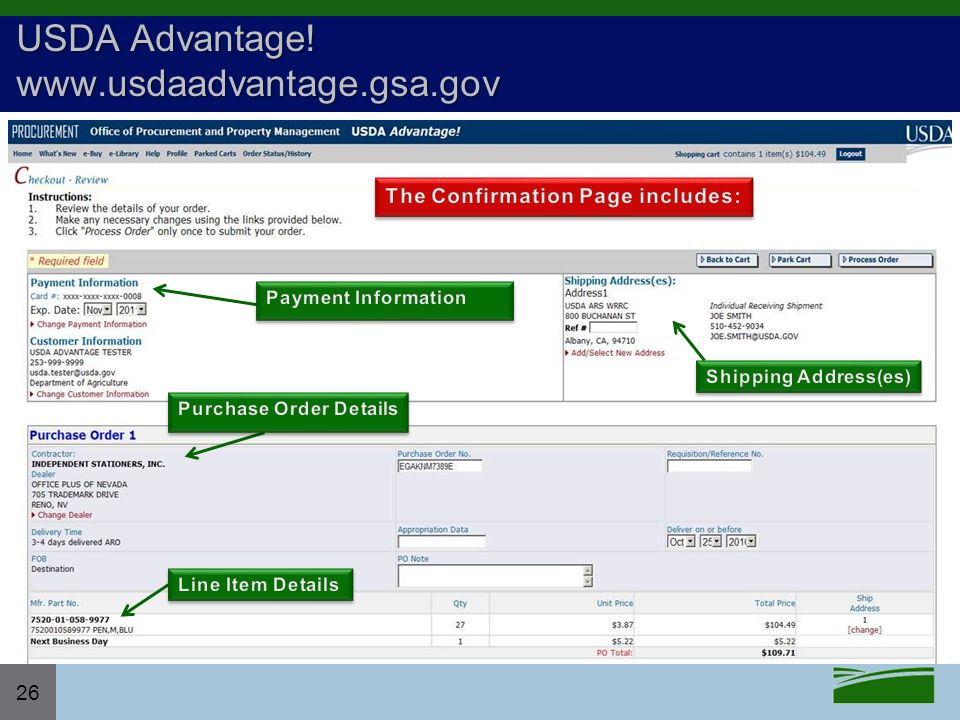Viewport: 960px width, 720px height.
Task: Click Next Business Day line item
Action: pyautogui.click(x=69, y=642)
